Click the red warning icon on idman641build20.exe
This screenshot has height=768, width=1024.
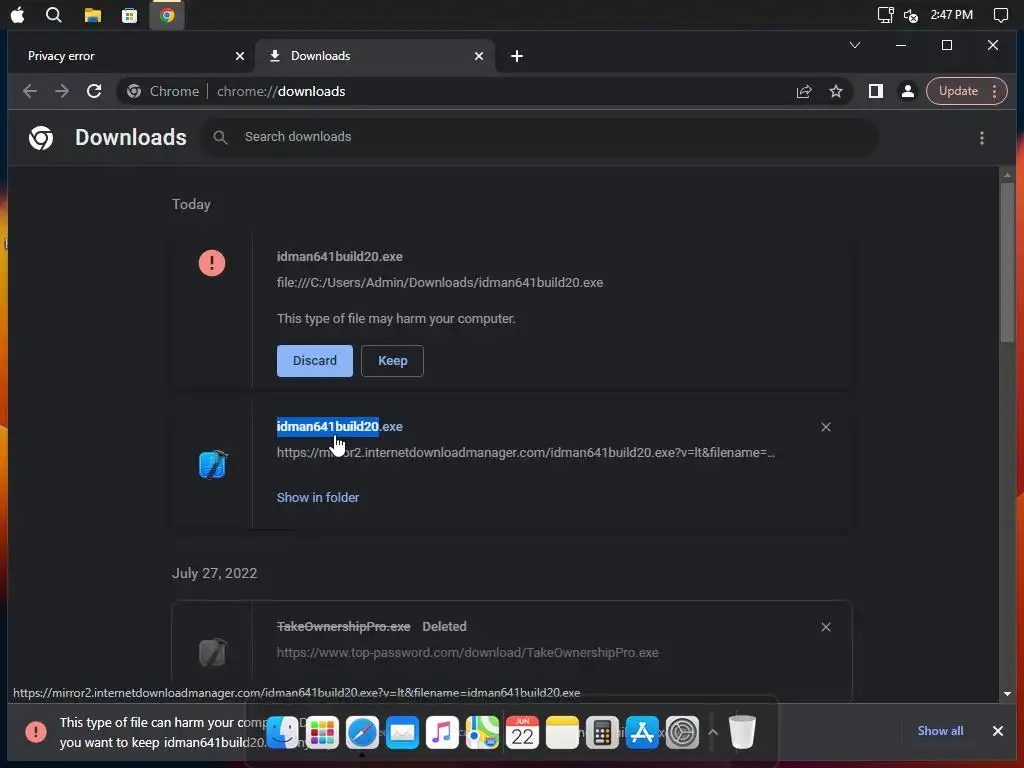(x=212, y=263)
